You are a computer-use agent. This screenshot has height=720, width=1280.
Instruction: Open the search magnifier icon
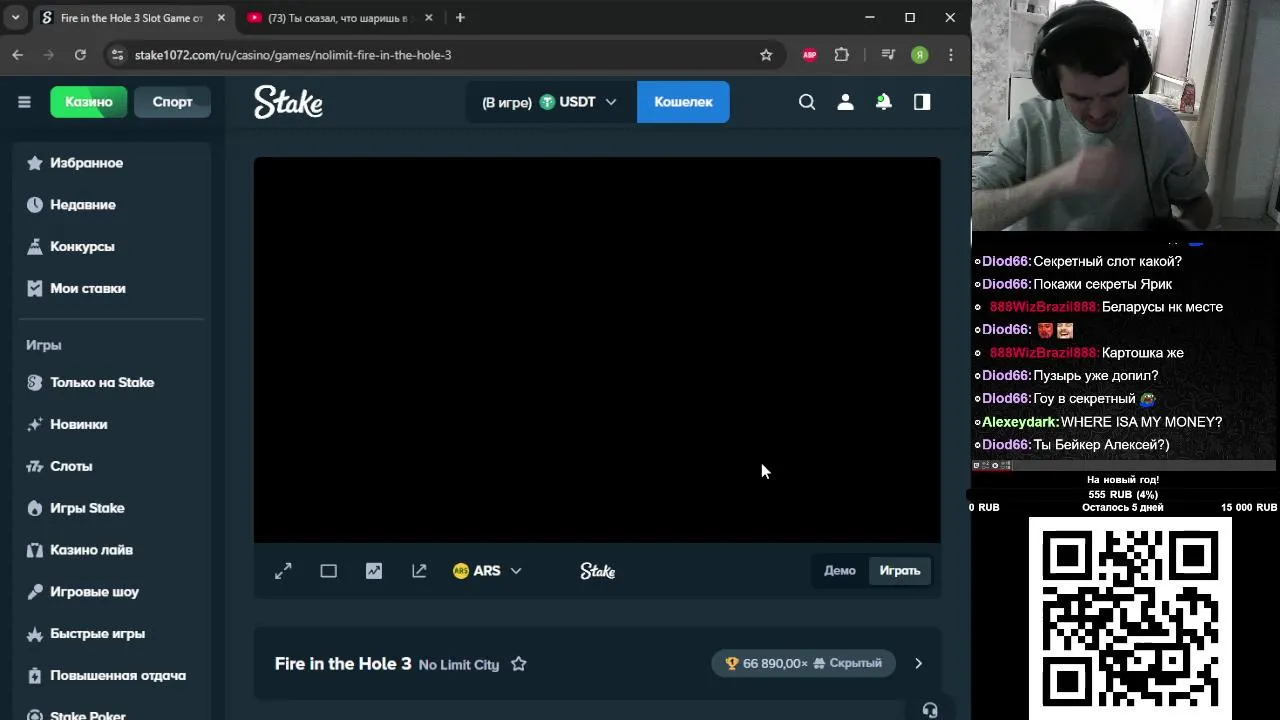pos(807,102)
